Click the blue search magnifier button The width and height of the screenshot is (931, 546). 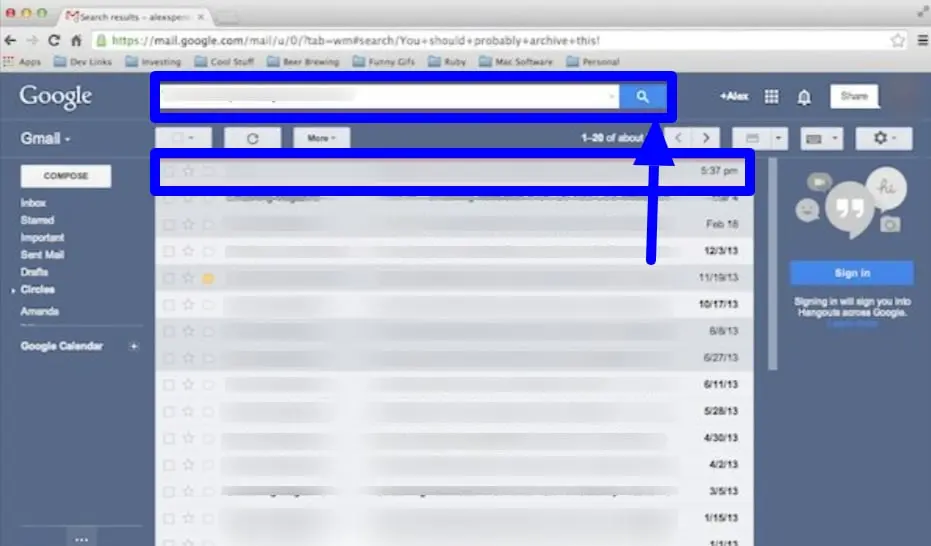(x=642, y=96)
